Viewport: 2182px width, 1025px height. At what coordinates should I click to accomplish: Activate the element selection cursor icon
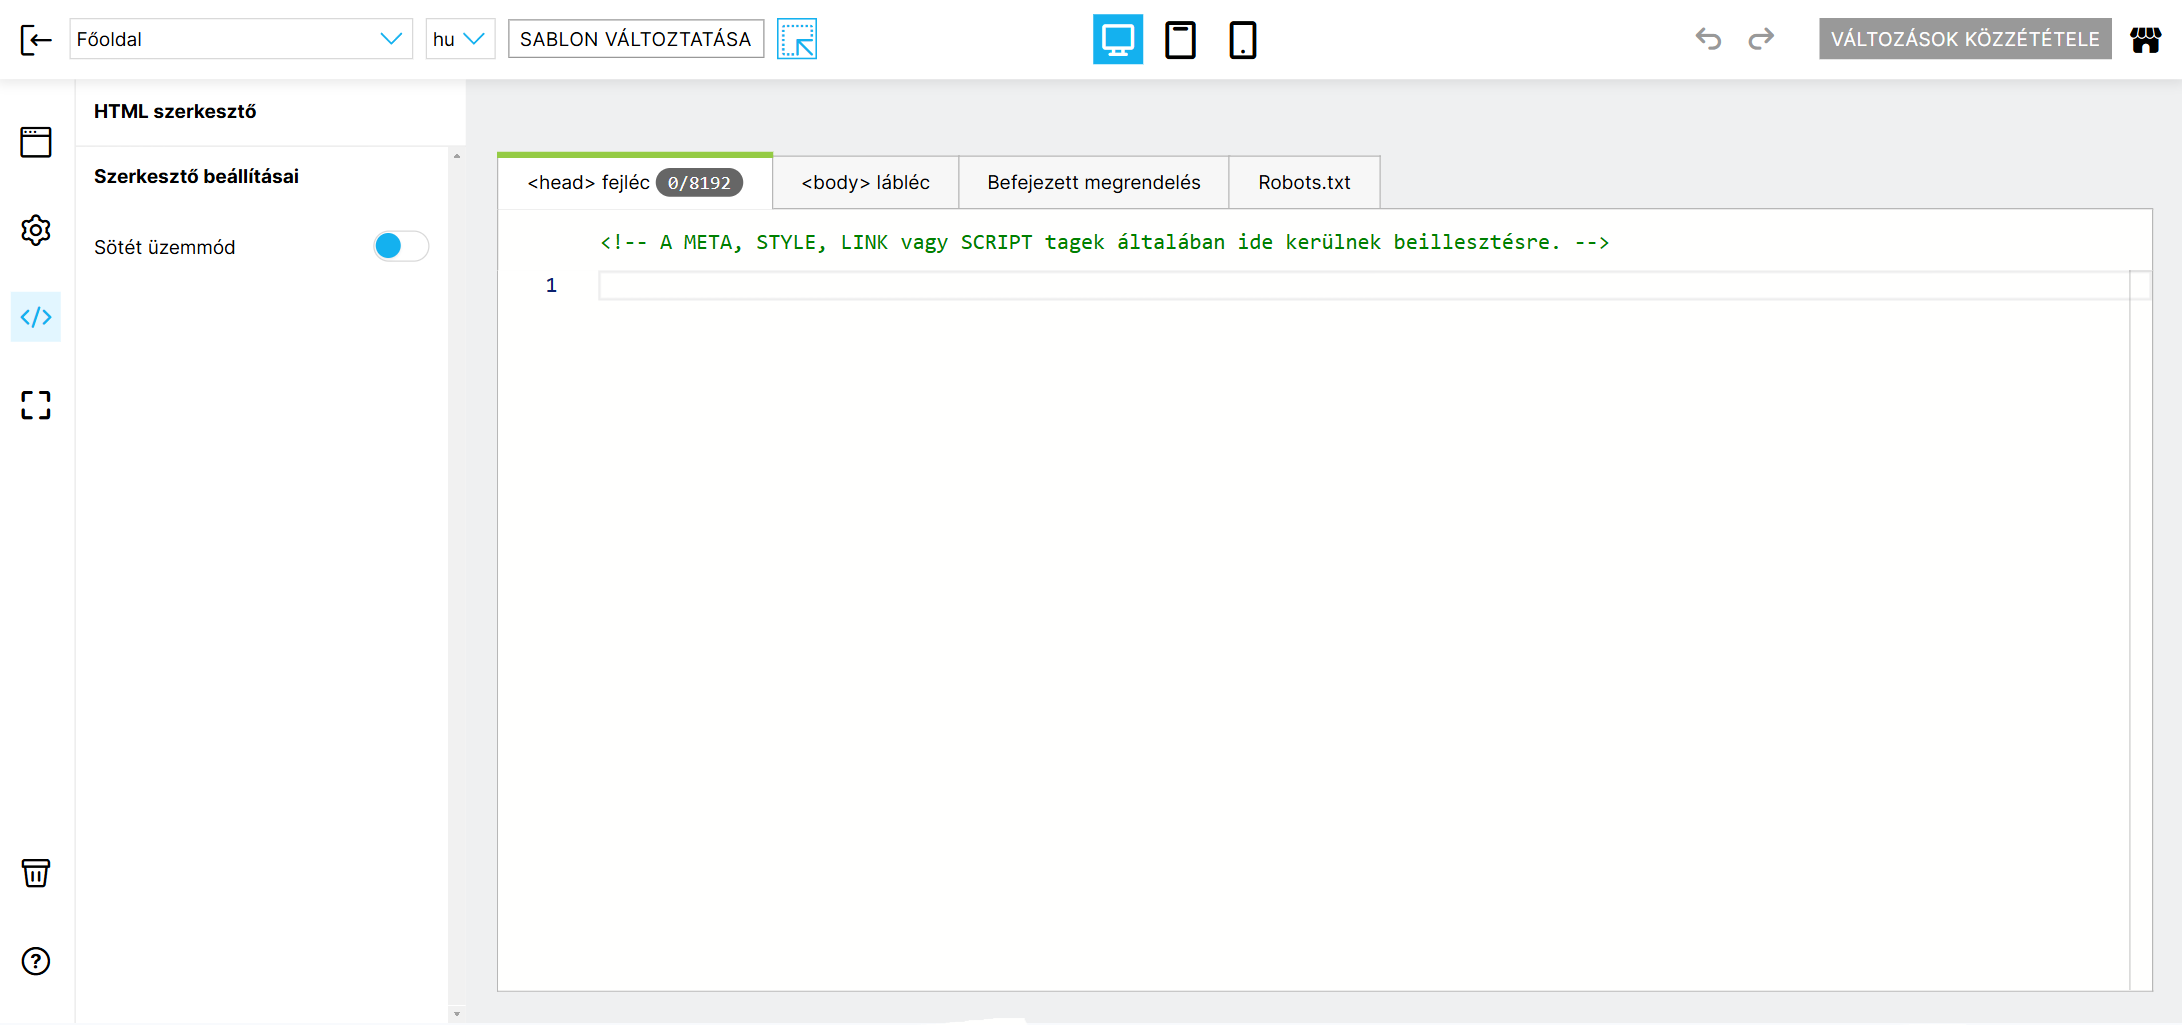pos(797,39)
